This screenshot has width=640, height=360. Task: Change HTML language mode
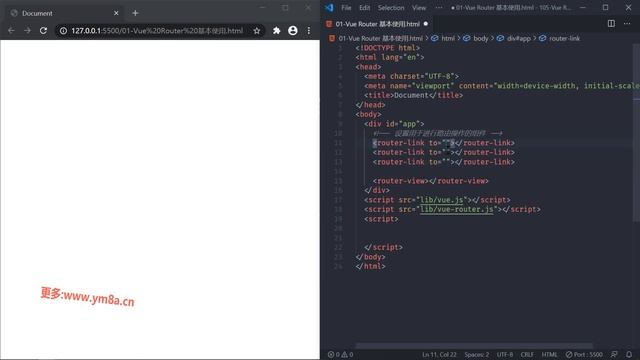(549, 355)
